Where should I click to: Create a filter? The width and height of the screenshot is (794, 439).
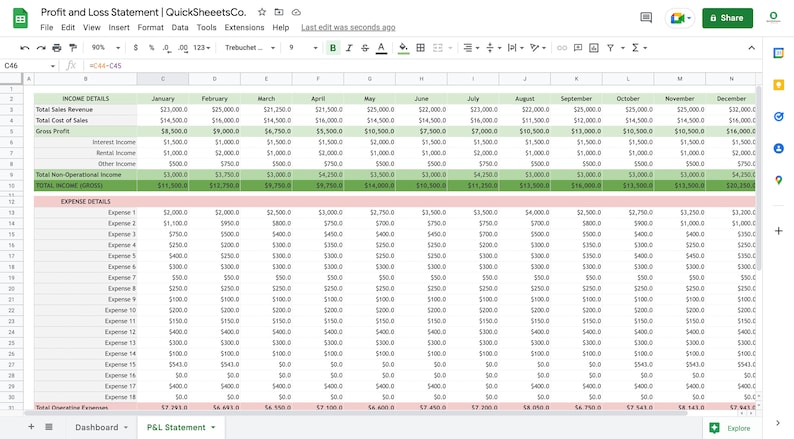(610, 48)
